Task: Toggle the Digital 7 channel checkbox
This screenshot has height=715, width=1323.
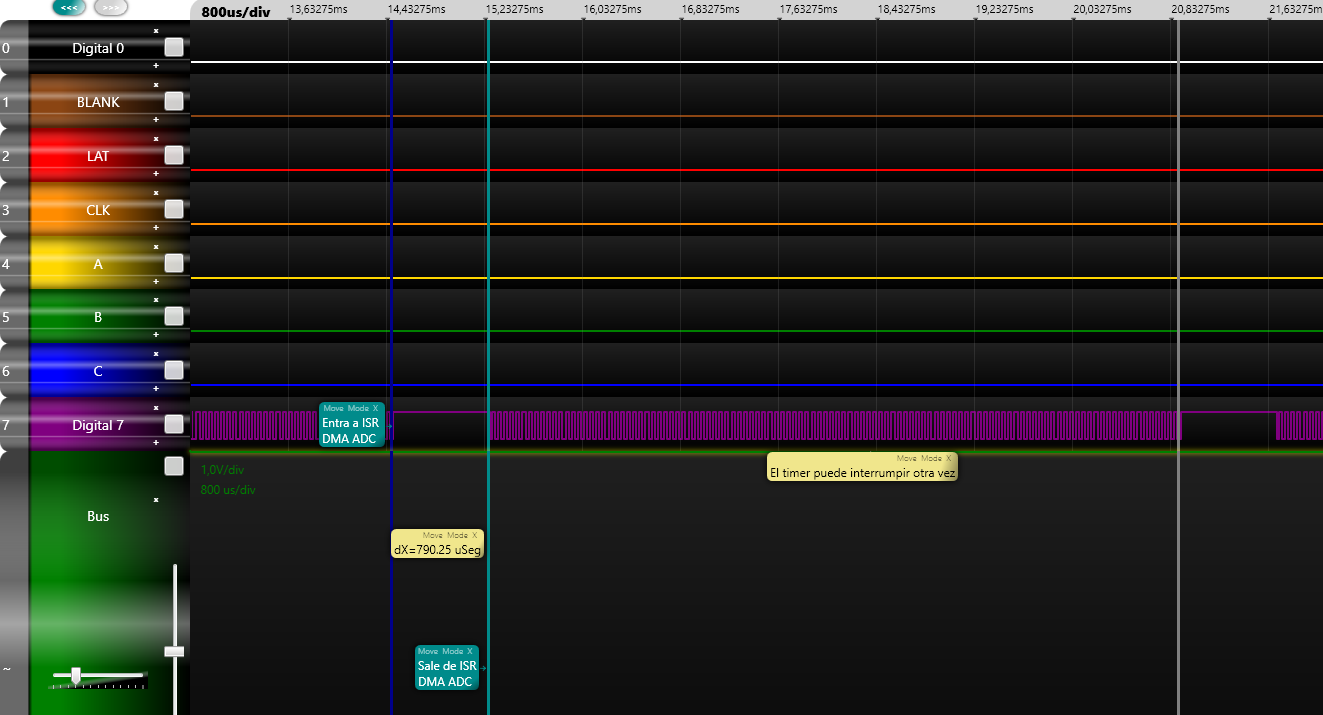Action: [x=174, y=424]
